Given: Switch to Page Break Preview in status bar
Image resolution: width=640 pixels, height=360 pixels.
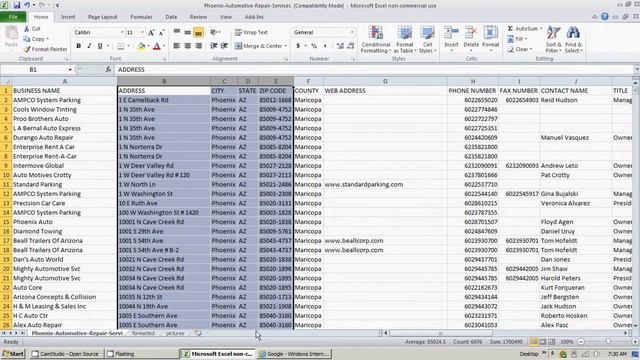Looking at the screenshot, I should [x=552, y=342].
